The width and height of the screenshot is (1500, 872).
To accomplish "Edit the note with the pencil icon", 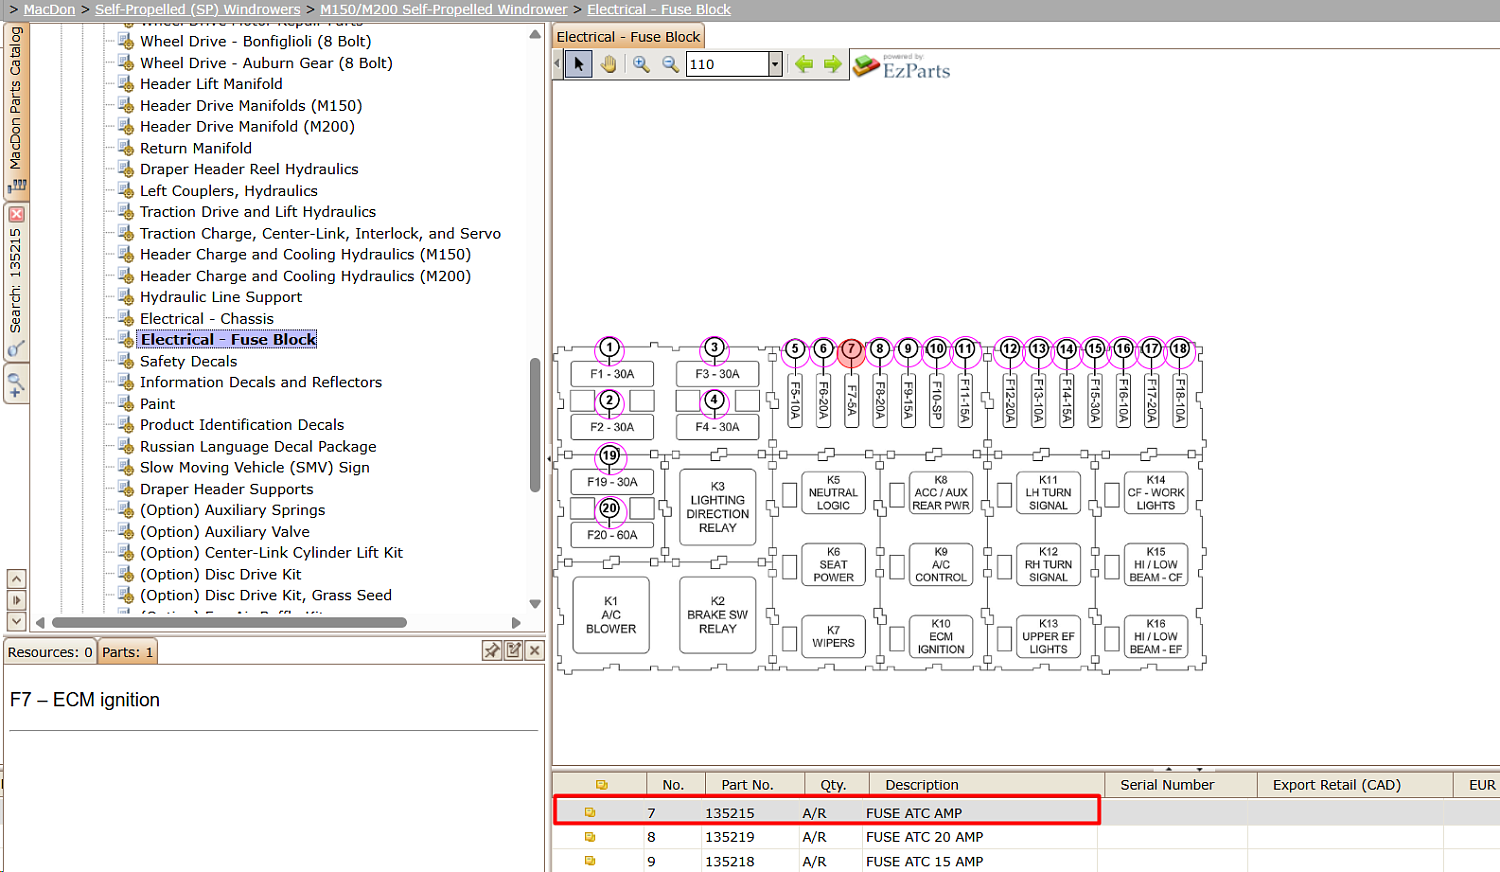I will (x=514, y=651).
